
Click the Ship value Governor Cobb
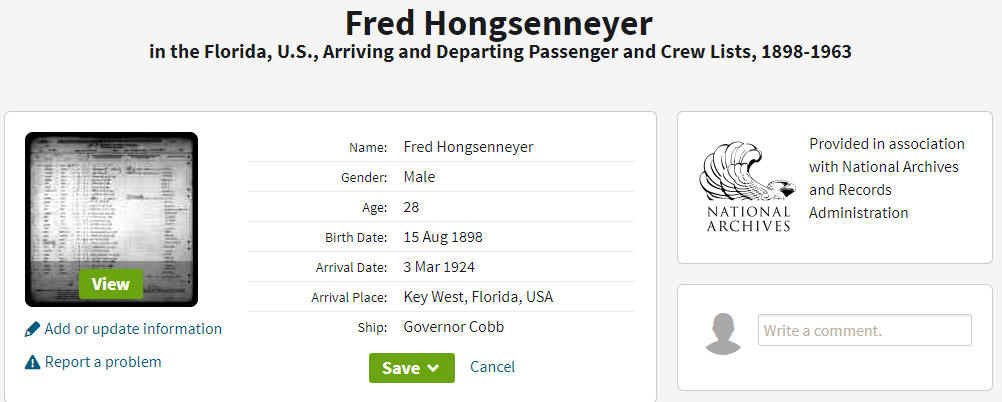tap(454, 327)
